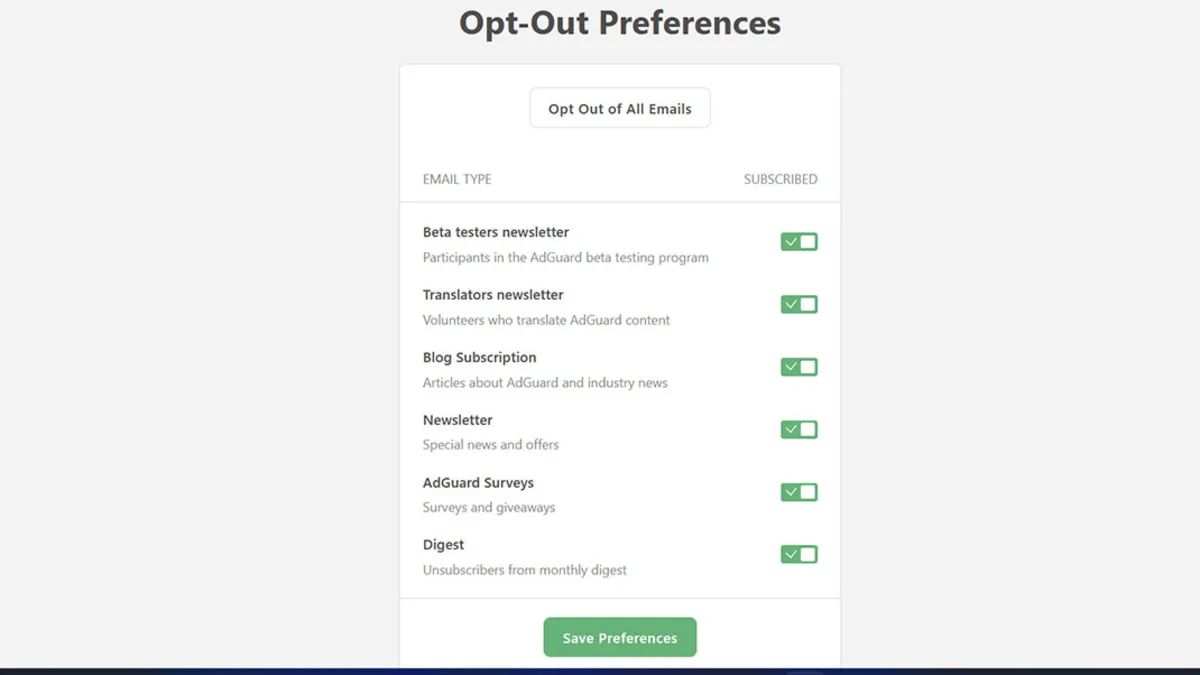Viewport: 1200px width, 675px height.
Task: Click the Newsletter row label
Action: tap(457, 420)
